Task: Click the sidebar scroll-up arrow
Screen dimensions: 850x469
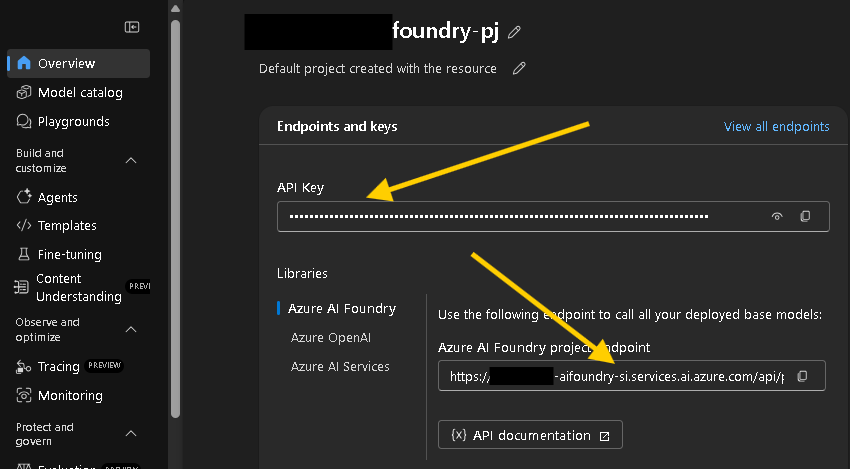Action: coord(175,9)
